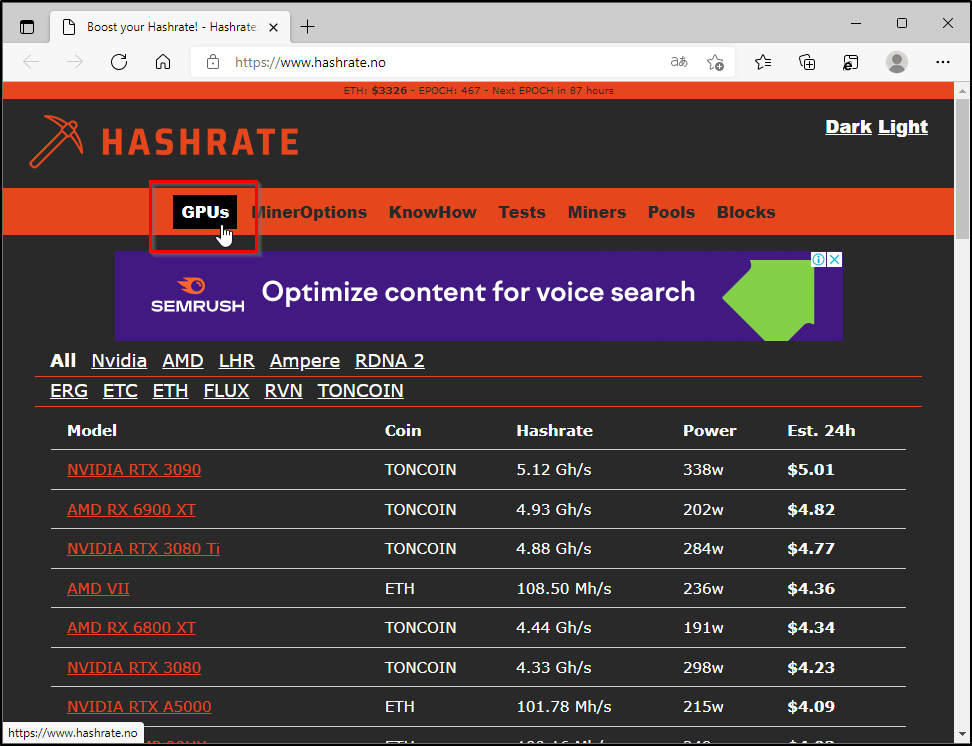Open the ad info icon
The image size is (972, 746).
pyautogui.click(x=818, y=259)
